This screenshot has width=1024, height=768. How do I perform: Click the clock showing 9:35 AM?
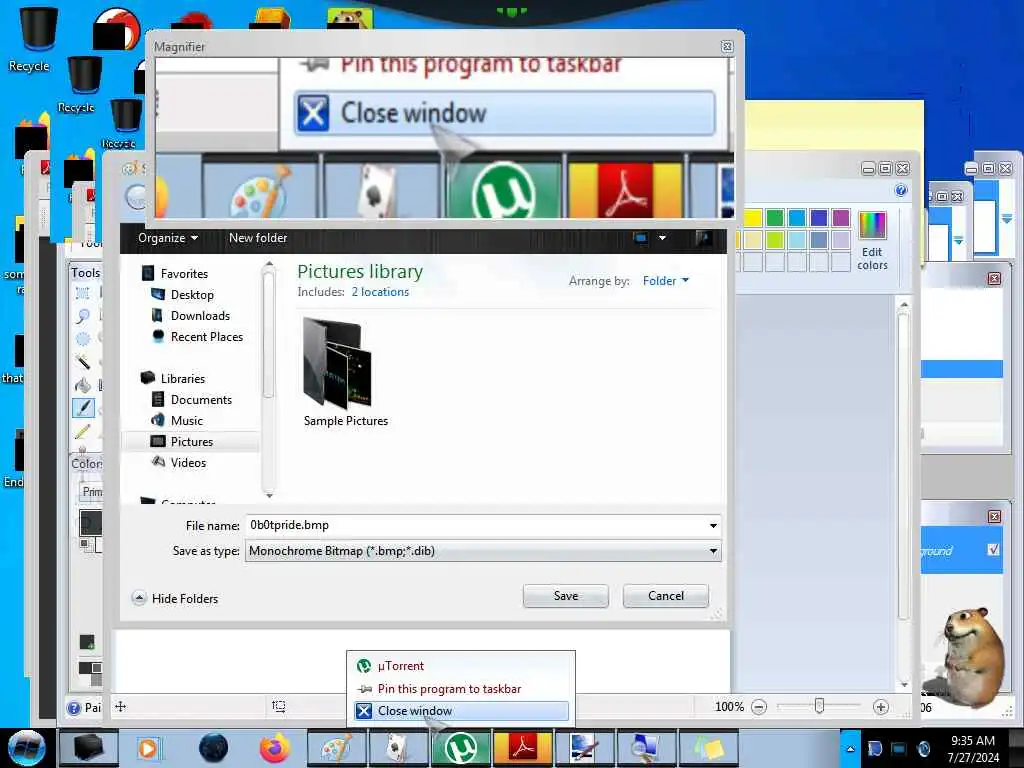(x=973, y=748)
